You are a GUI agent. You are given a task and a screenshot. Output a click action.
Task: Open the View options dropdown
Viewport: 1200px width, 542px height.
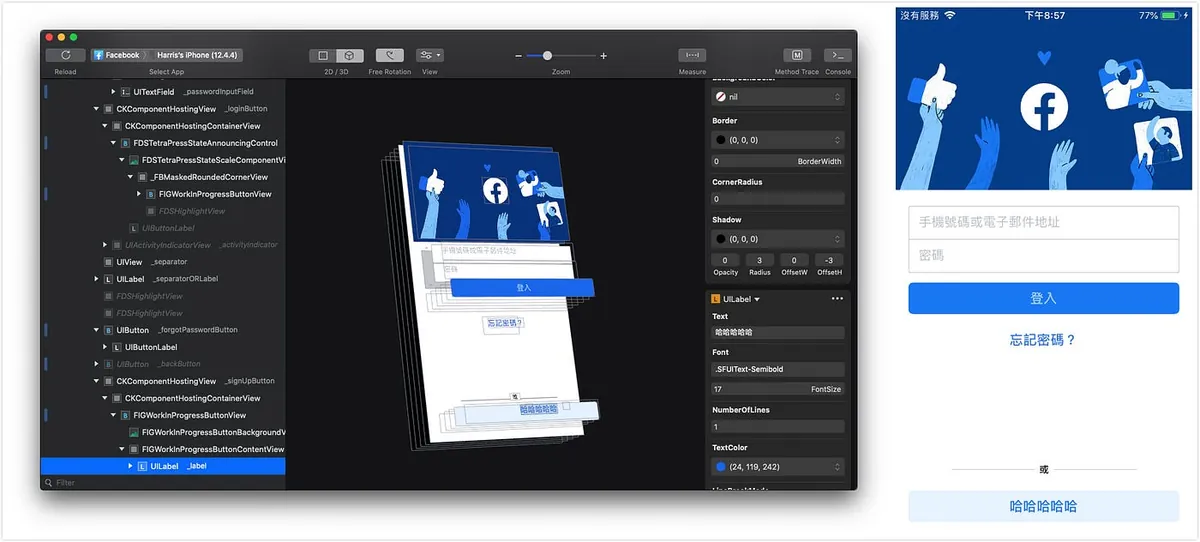pos(430,56)
